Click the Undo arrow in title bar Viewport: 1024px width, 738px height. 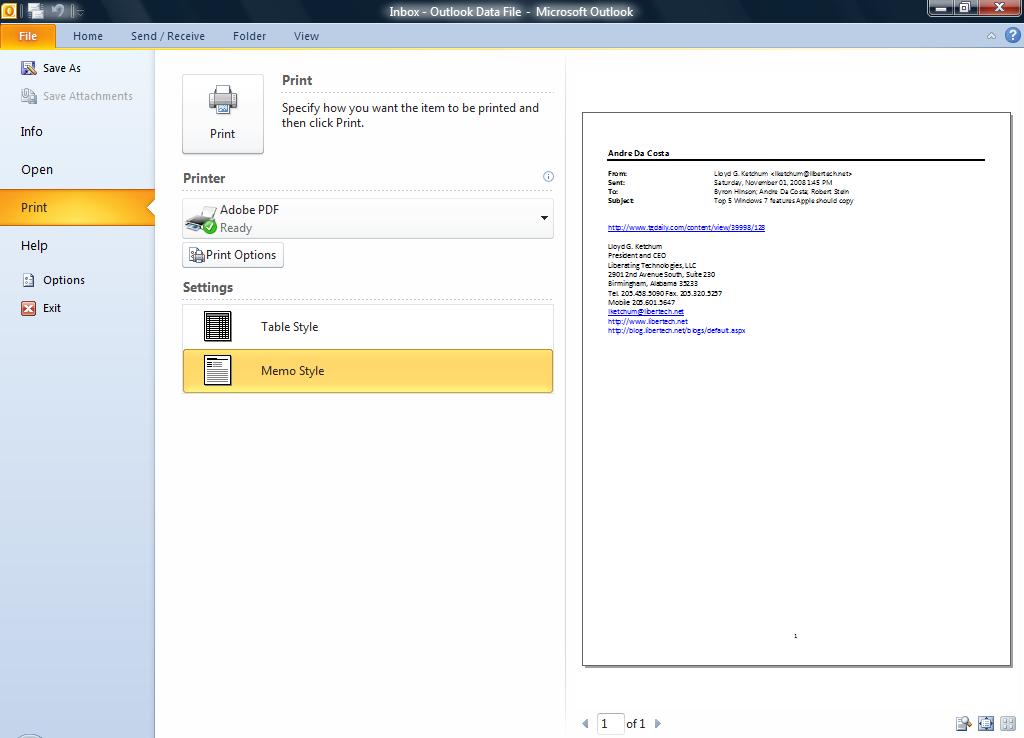57,10
